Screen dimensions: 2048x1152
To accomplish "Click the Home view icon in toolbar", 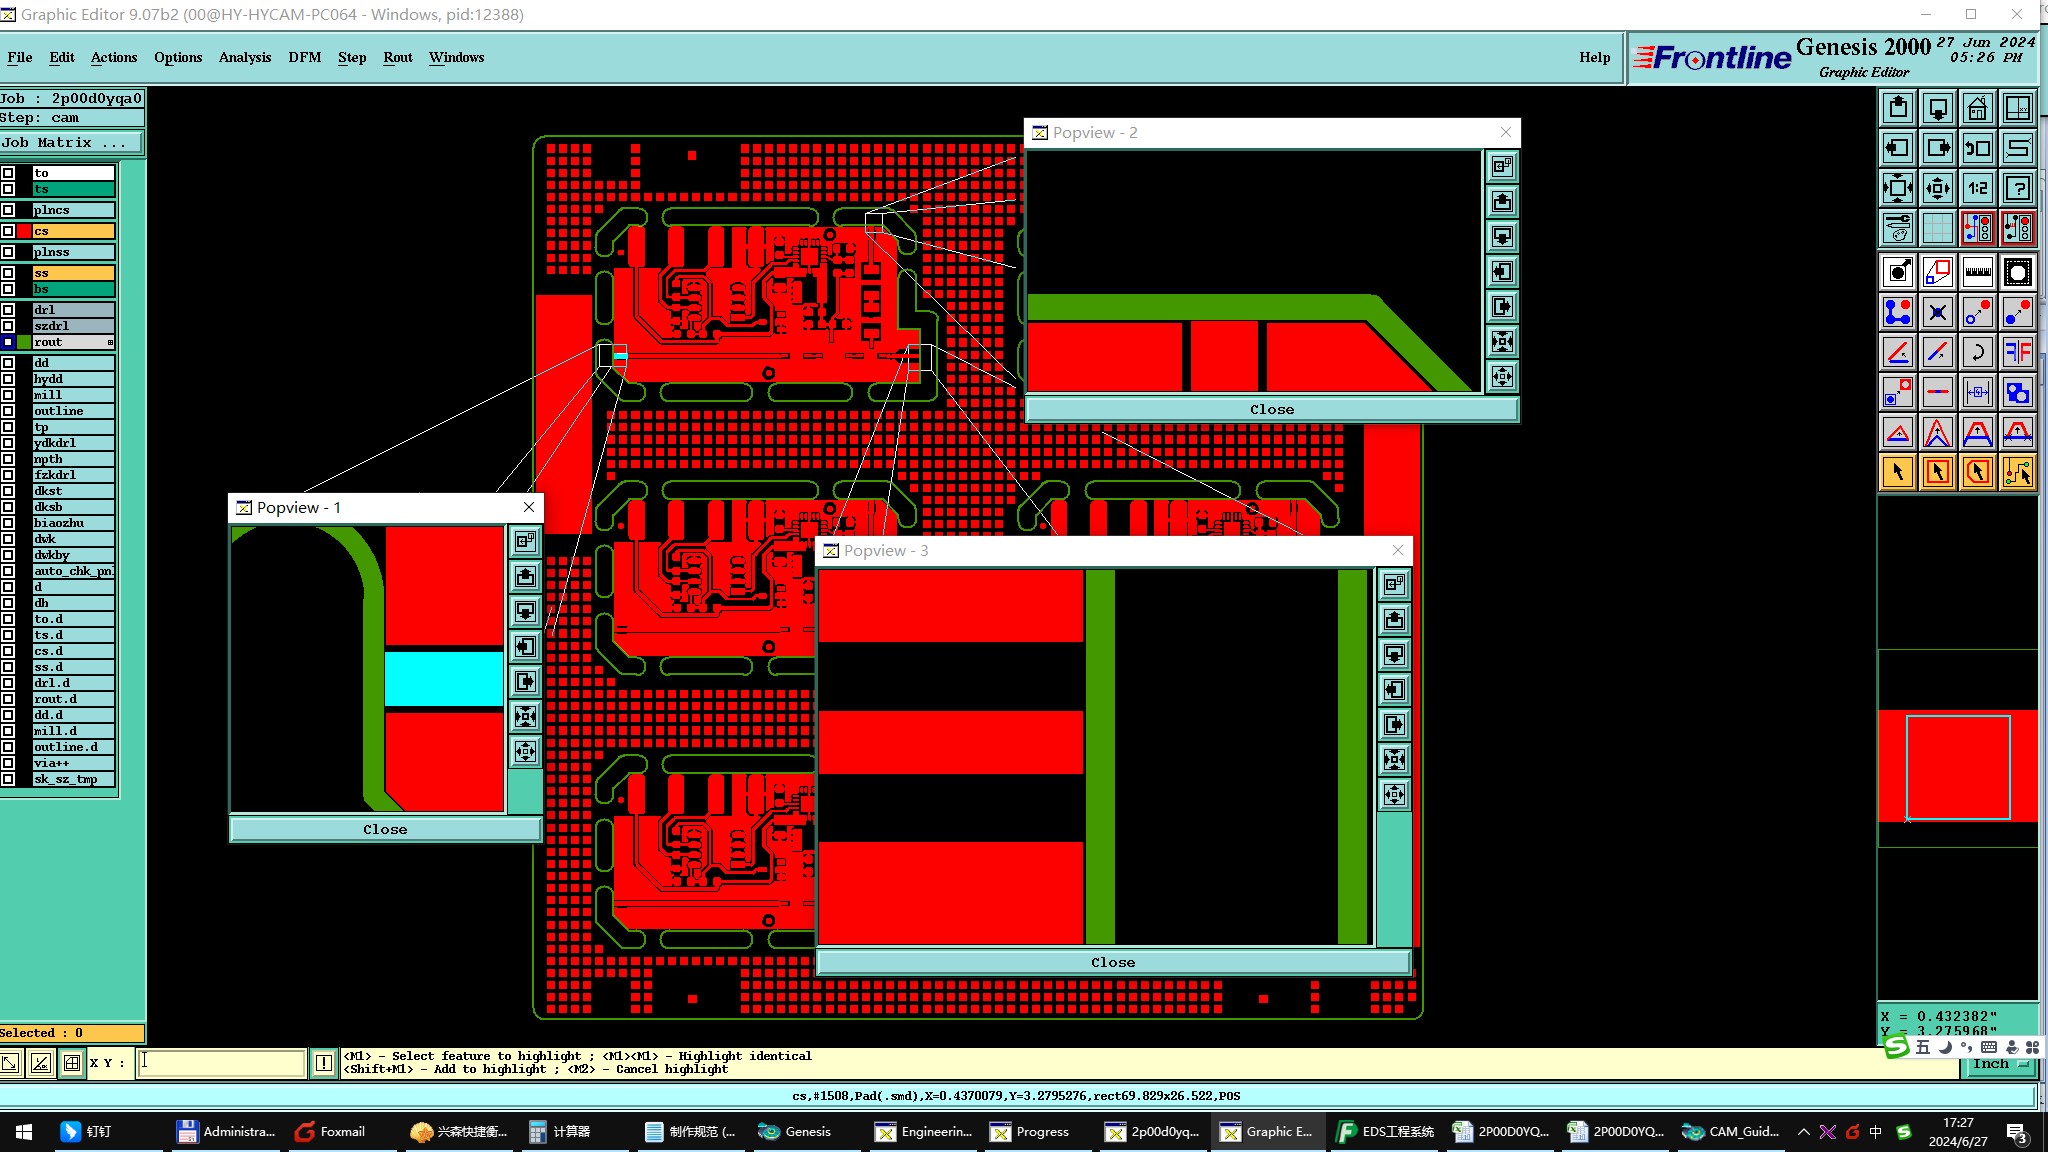I will (x=1977, y=108).
